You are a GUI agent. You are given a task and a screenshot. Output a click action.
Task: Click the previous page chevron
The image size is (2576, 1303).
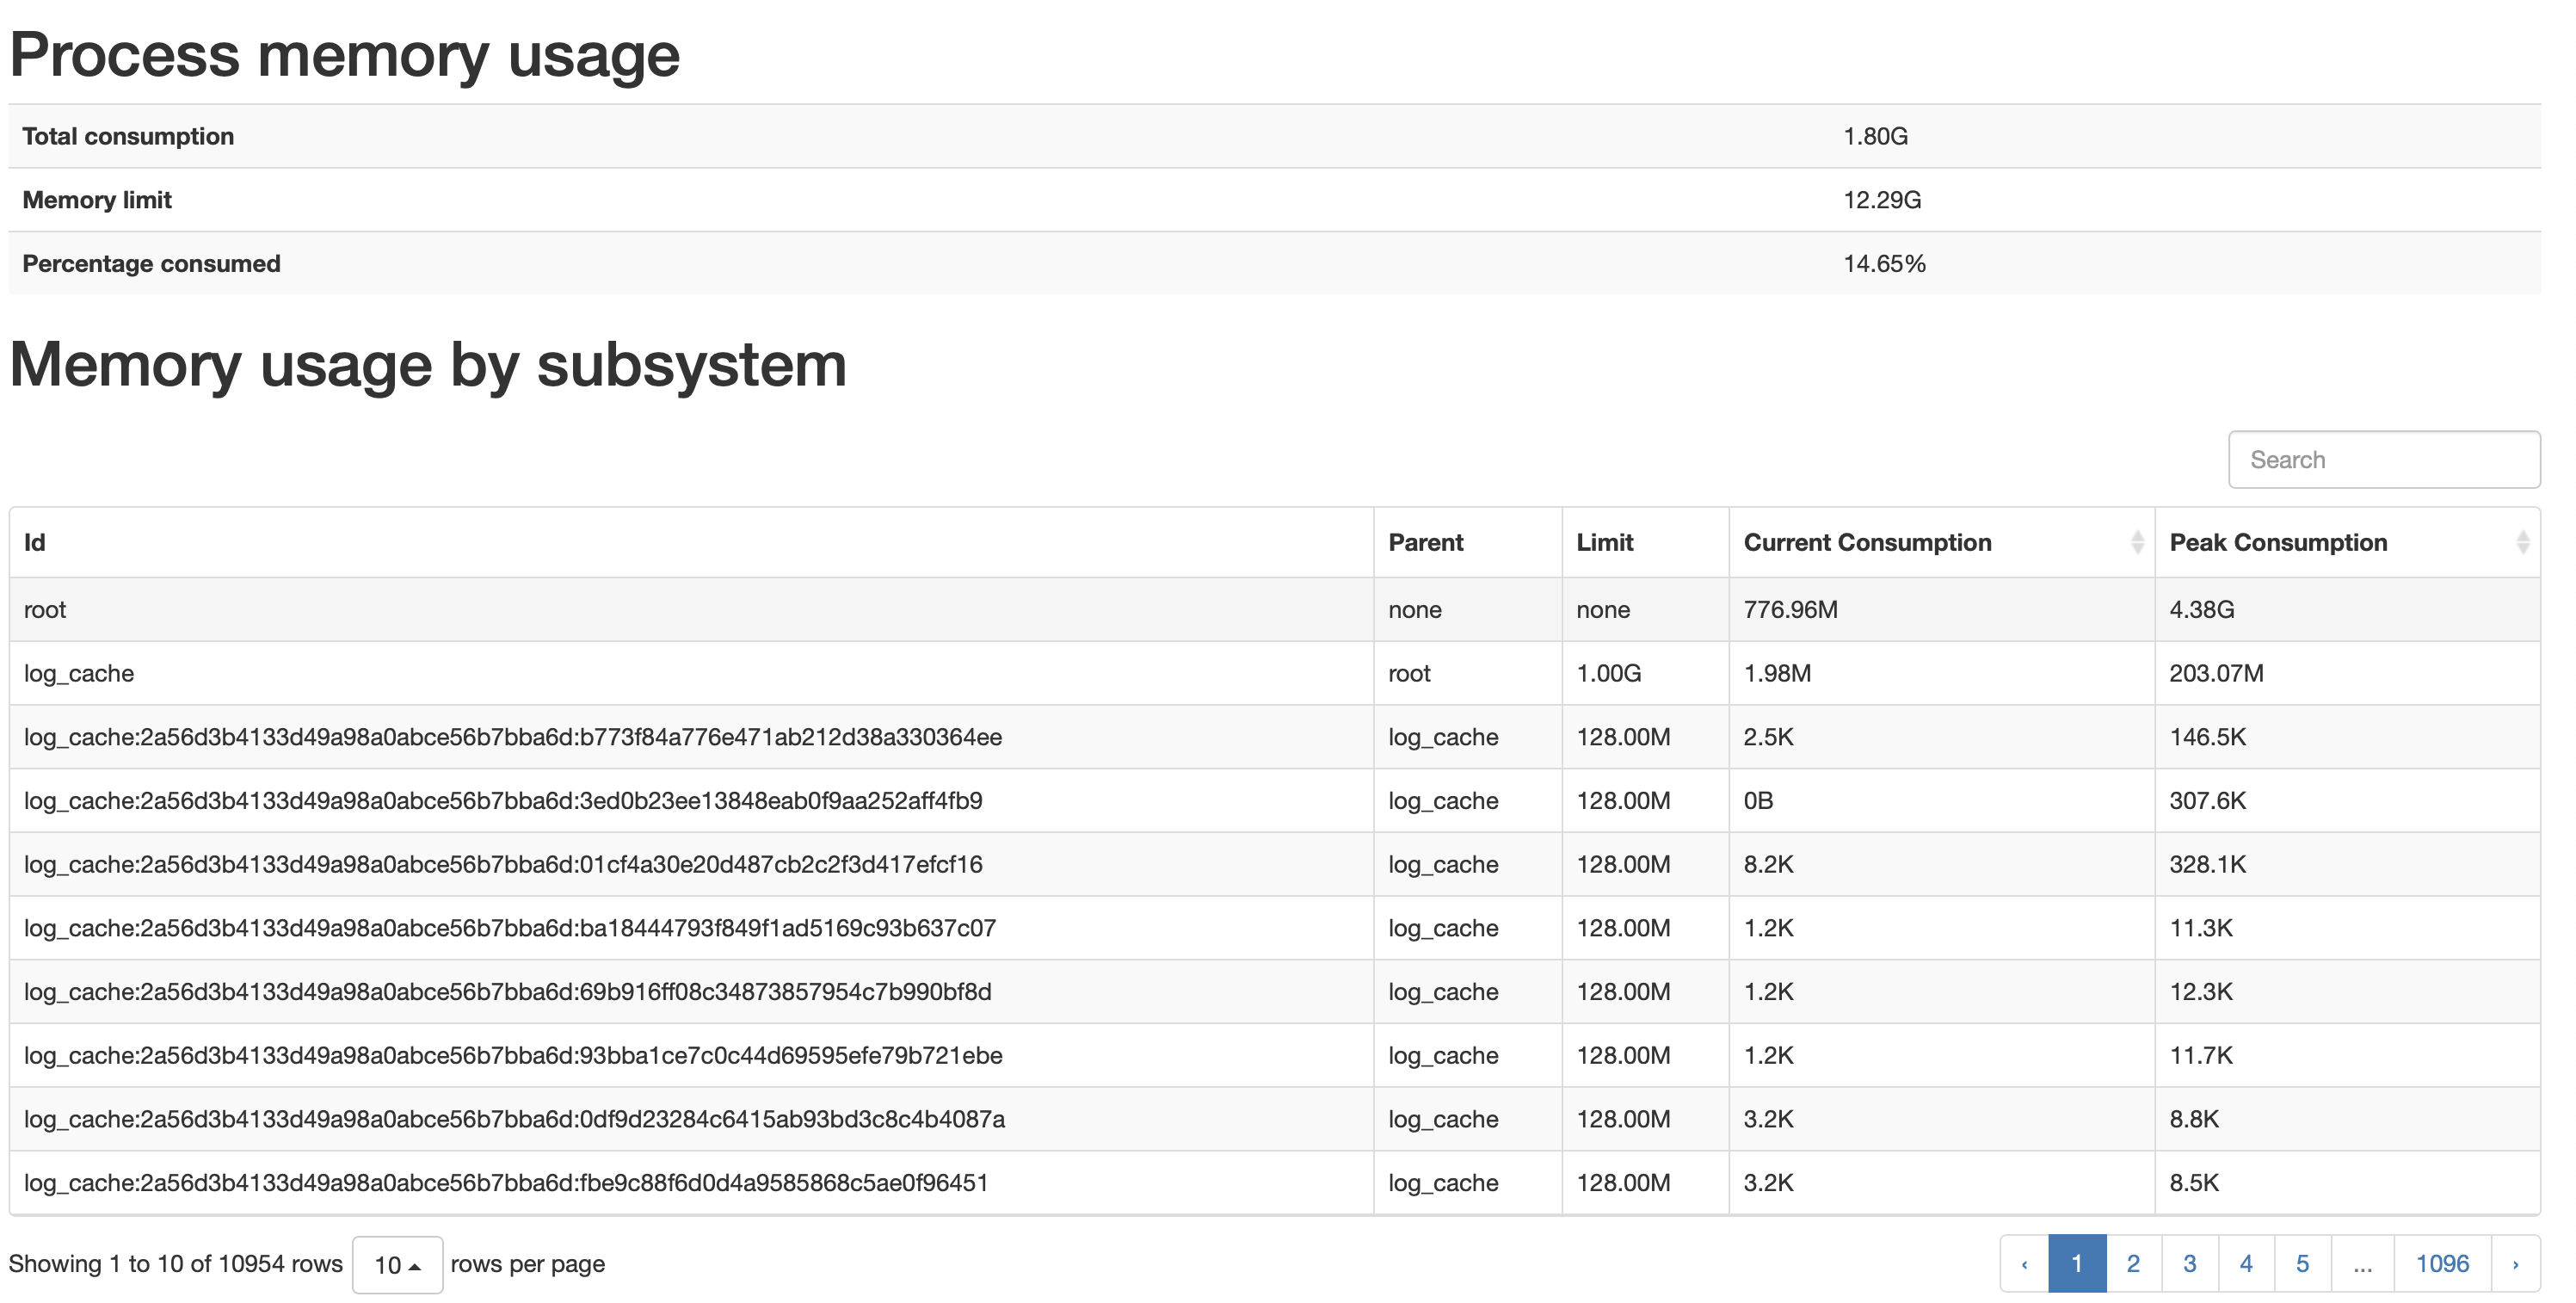pos(2026,1263)
